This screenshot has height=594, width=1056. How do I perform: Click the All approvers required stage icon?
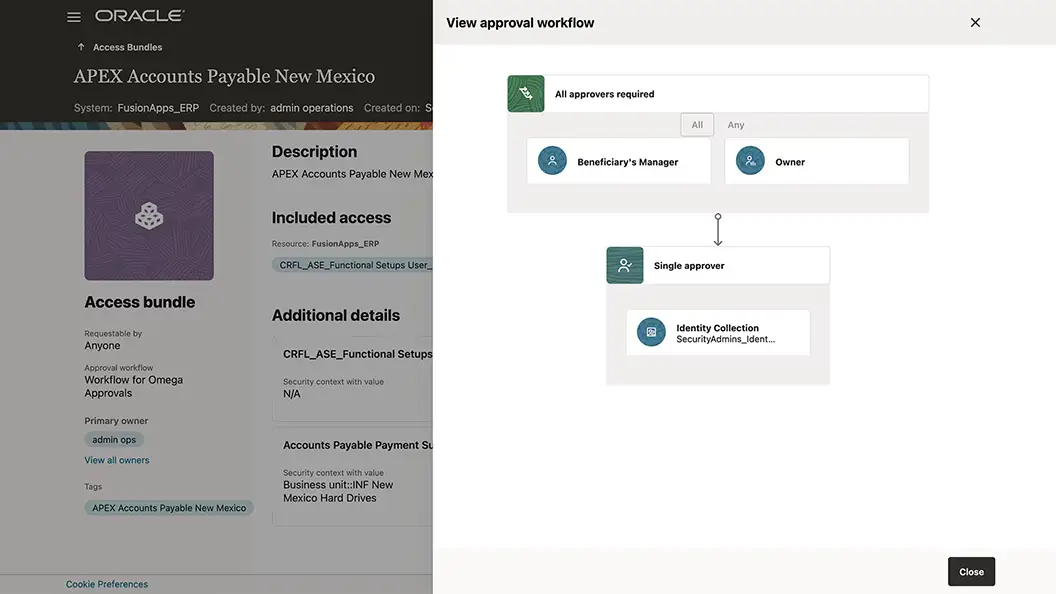(x=526, y=94)
